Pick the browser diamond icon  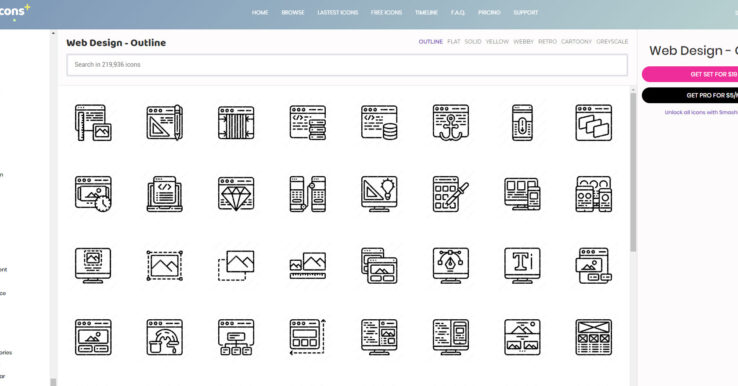pos(236,194)
